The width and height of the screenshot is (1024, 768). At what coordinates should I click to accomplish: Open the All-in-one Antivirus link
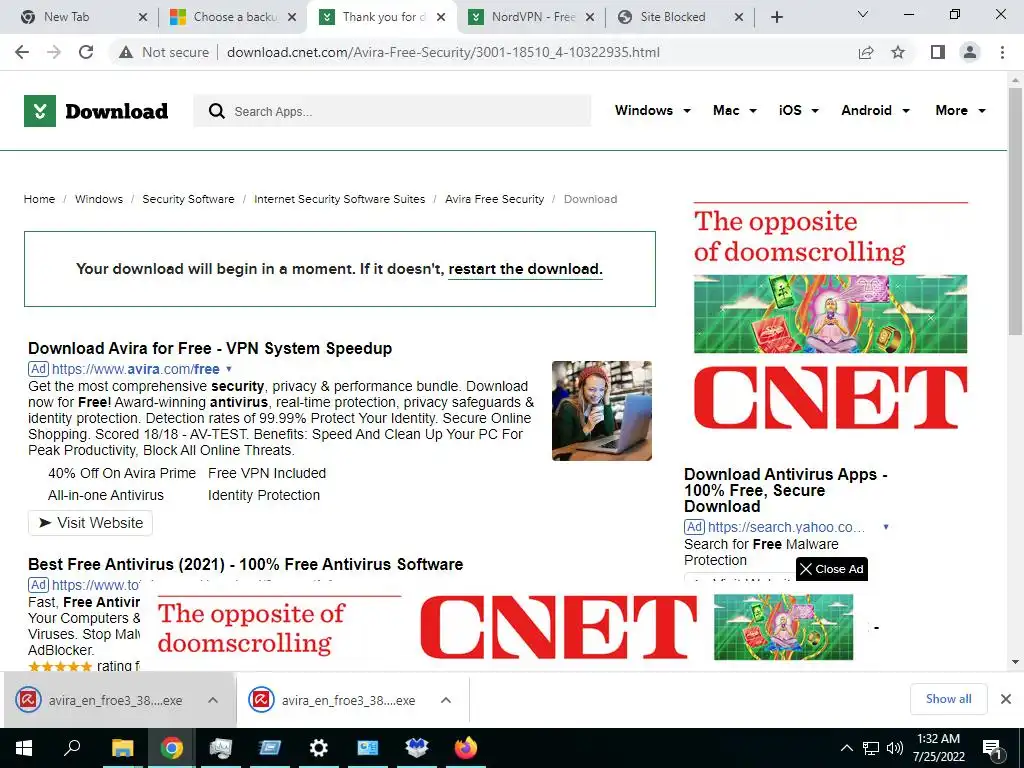click(106, 495)
